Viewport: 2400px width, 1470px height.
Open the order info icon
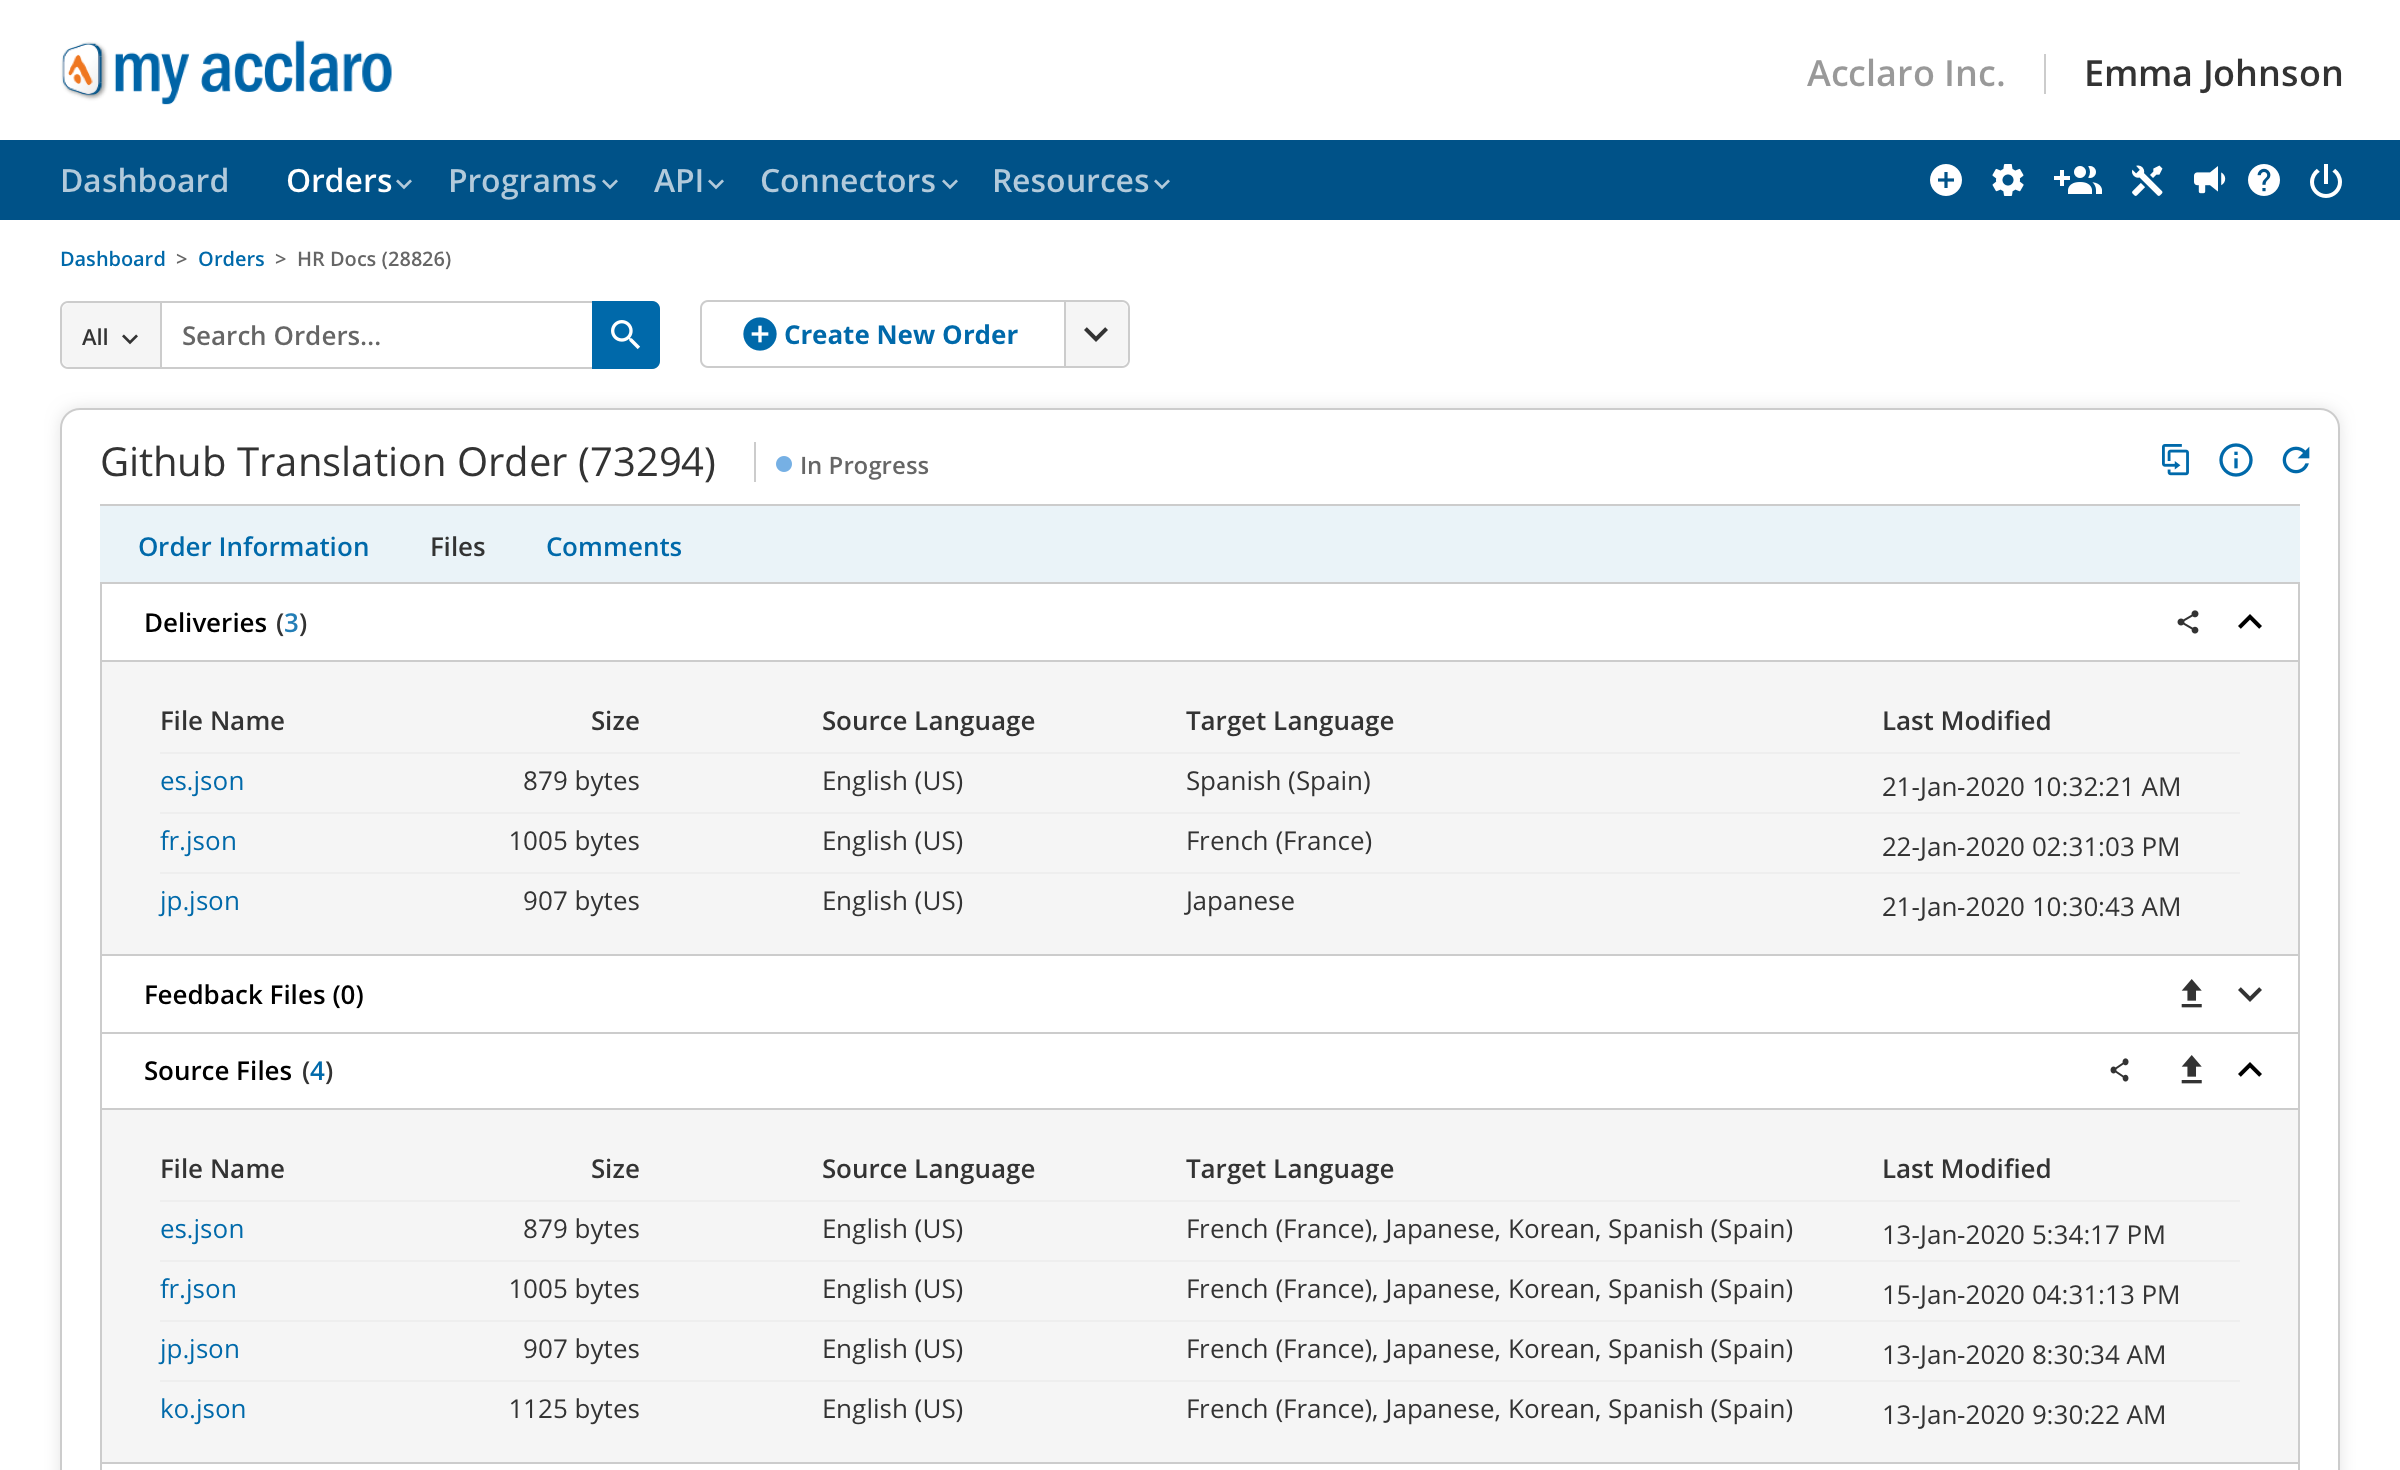pos(2235,460)
